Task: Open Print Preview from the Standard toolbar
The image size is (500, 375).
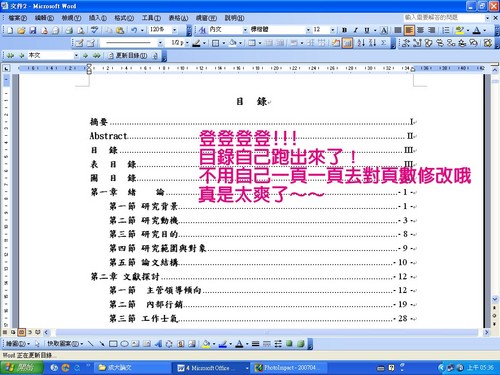Action: (x=80, y=31)
